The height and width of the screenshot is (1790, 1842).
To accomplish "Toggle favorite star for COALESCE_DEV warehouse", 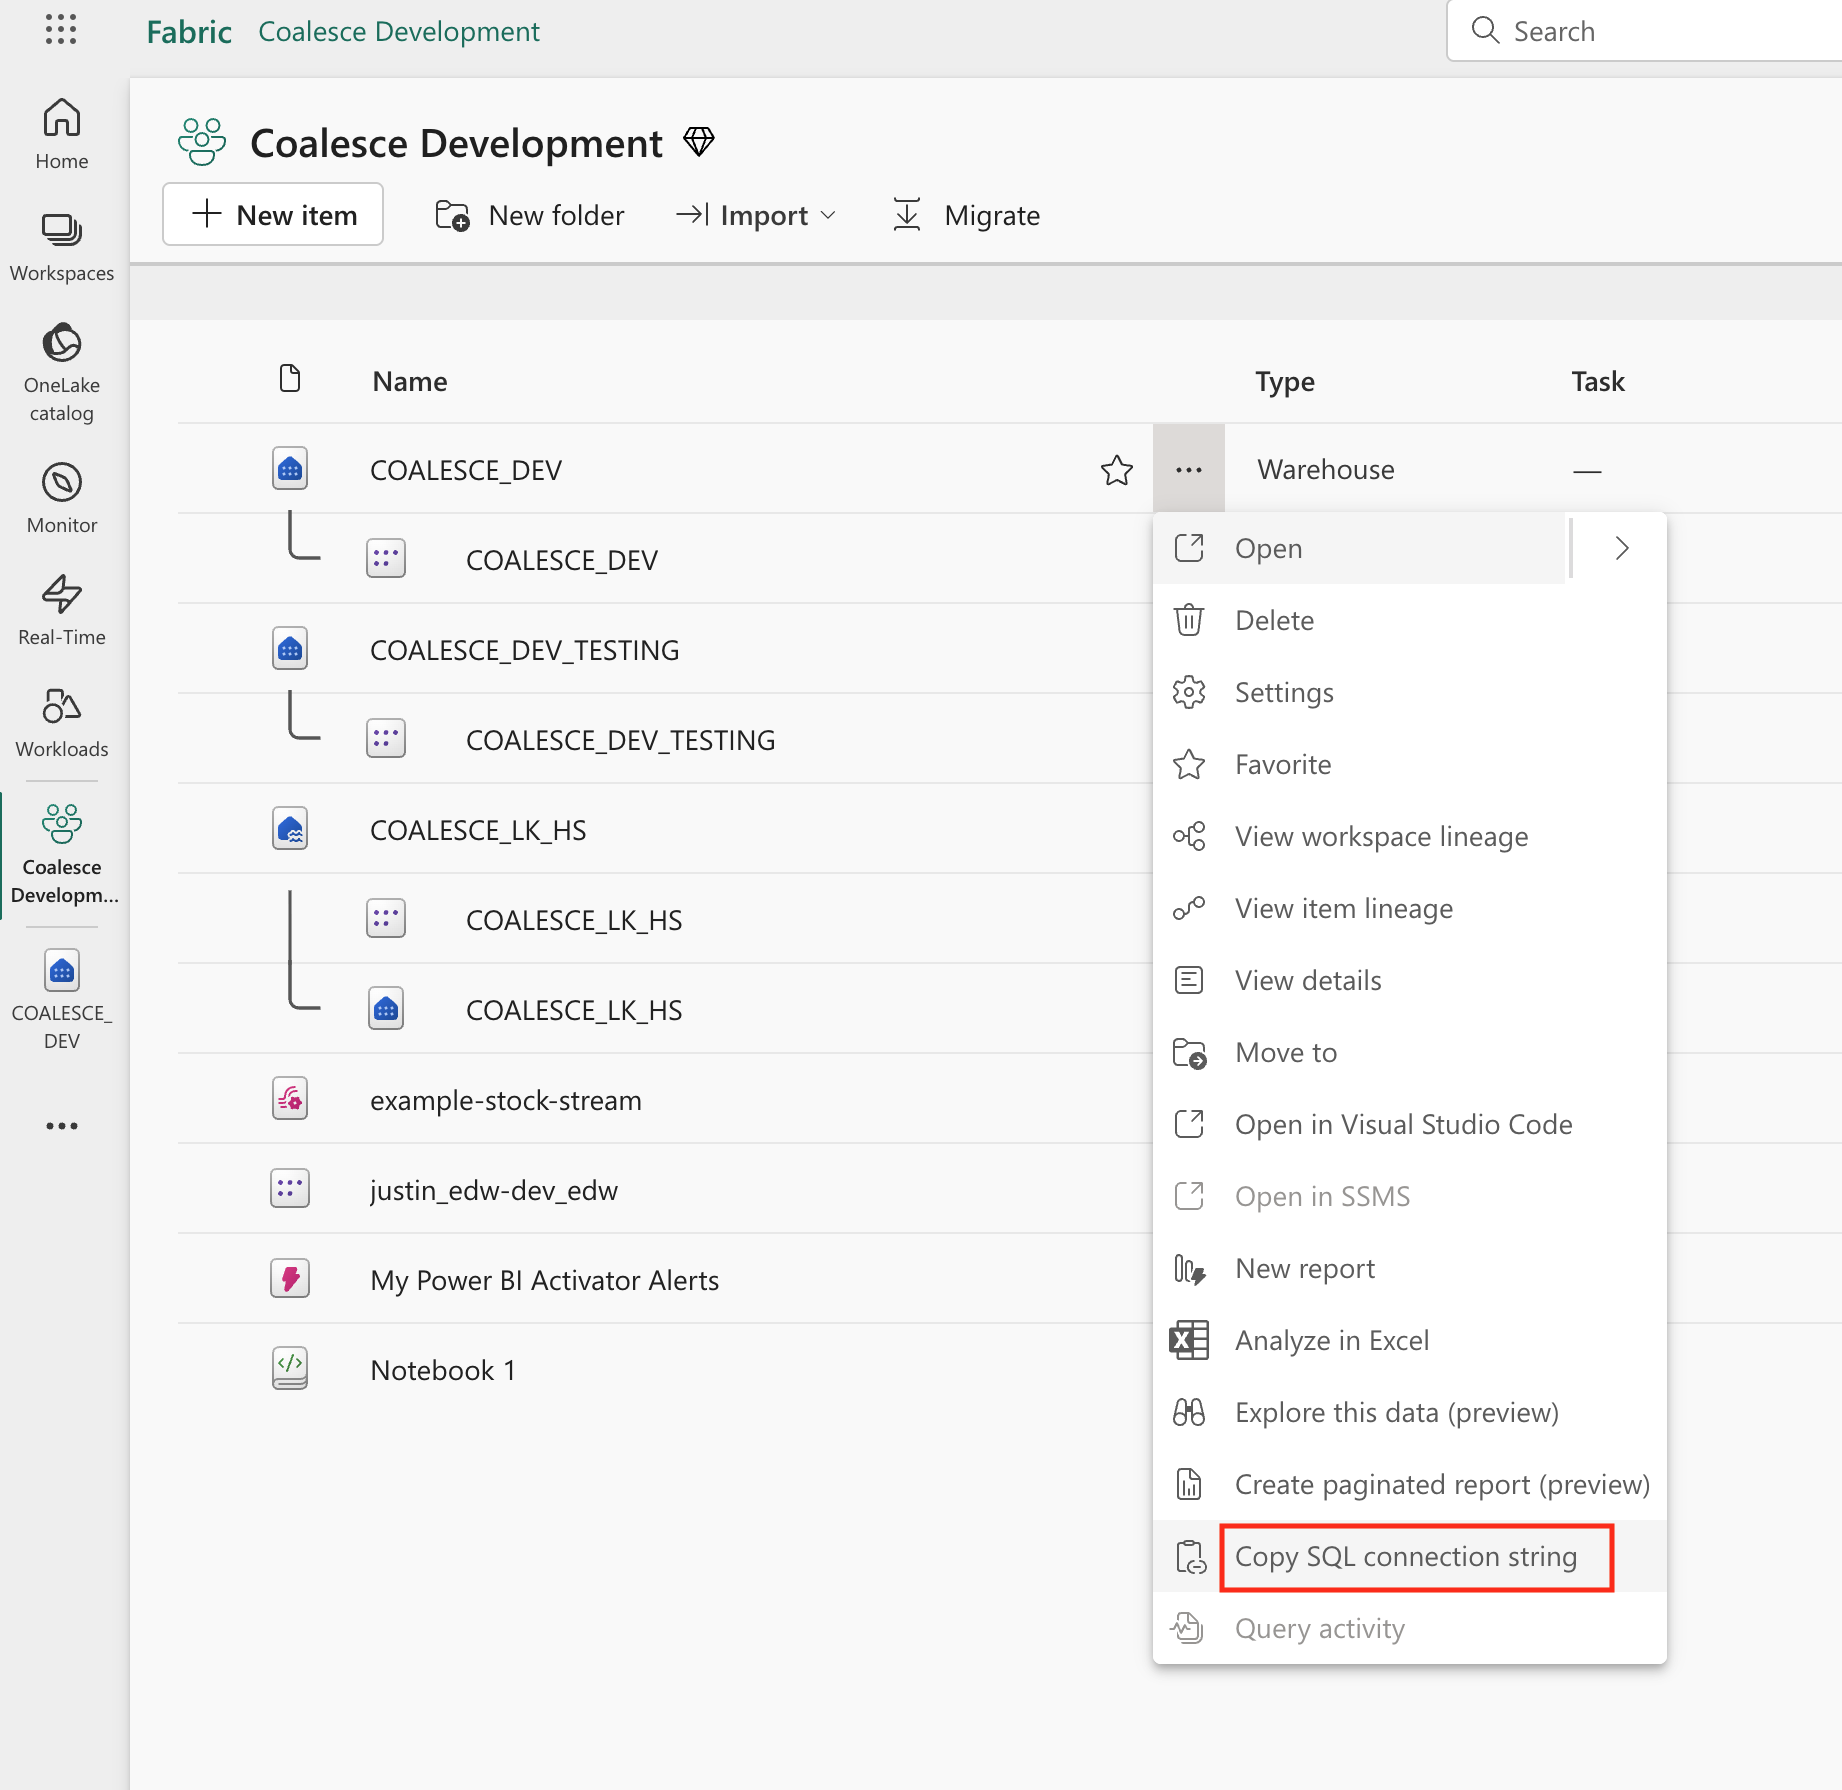I will [x=1116, y=470].
